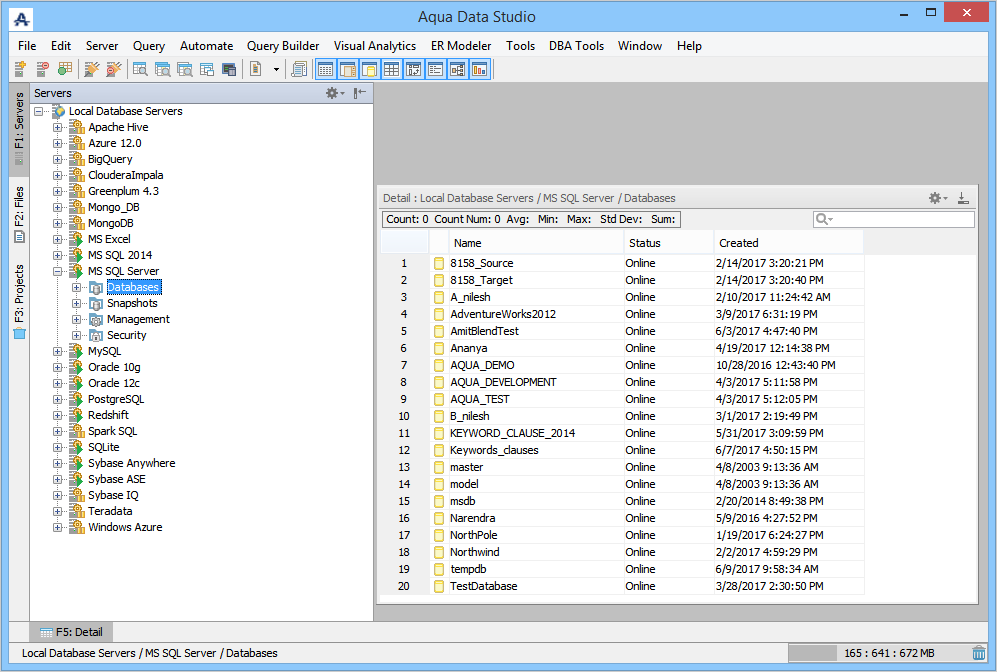Screen dimensions: 997x672
Task: Click the grid table toolbar icon
Action: 391,69
